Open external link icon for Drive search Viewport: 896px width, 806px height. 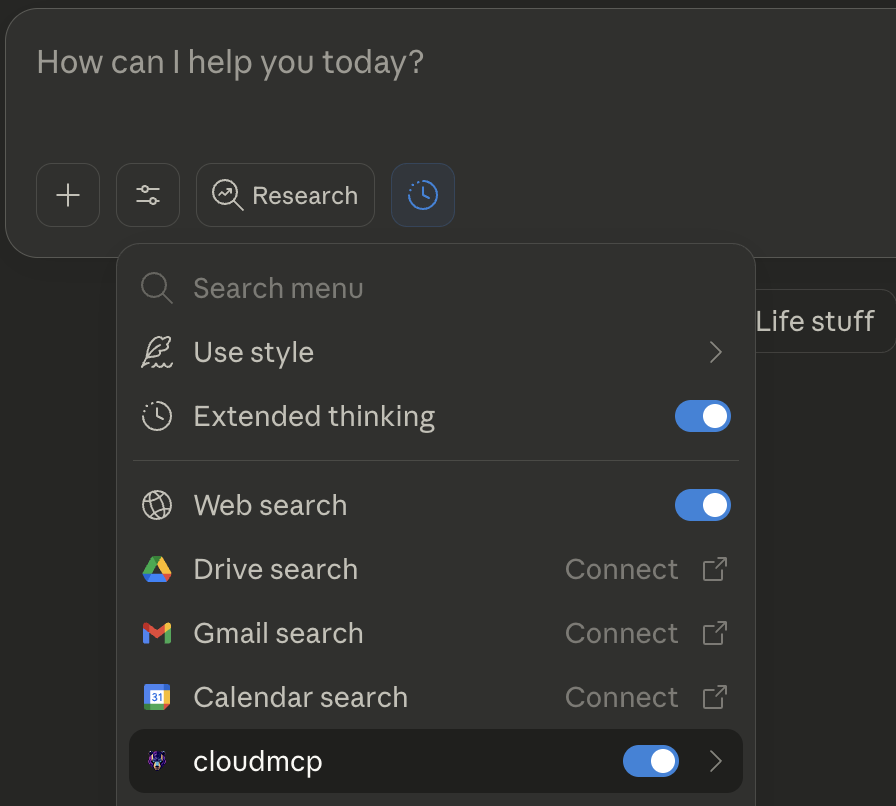[x=715, y=569]
